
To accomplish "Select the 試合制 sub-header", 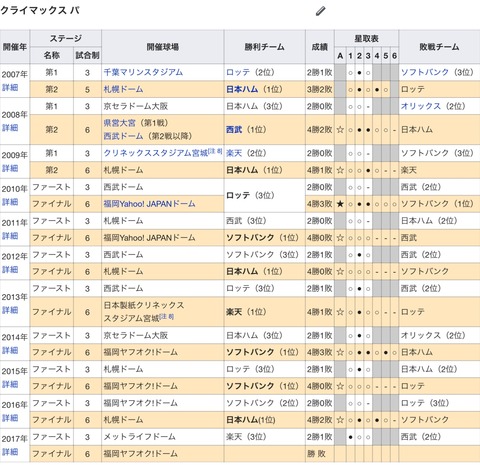I will coord(87,55).
